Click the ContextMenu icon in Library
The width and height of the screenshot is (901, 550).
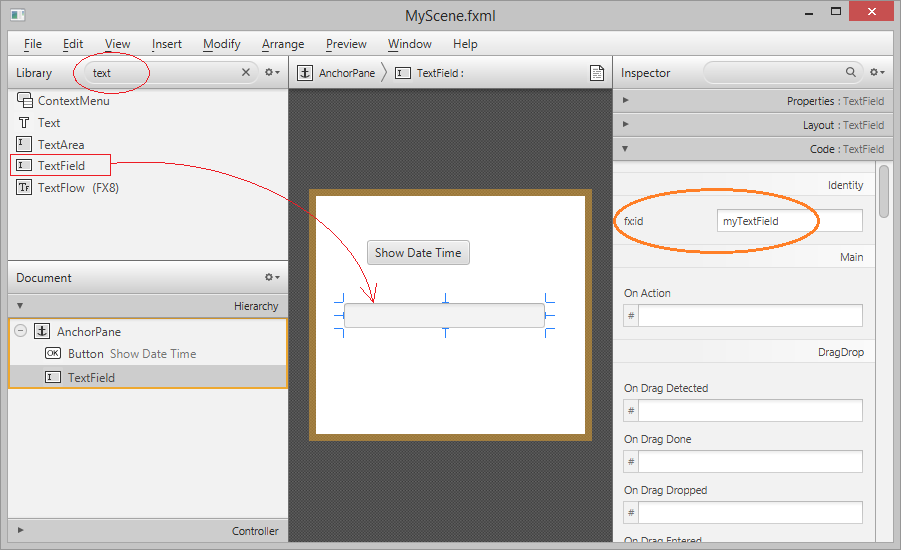click(x=24, y=100)
